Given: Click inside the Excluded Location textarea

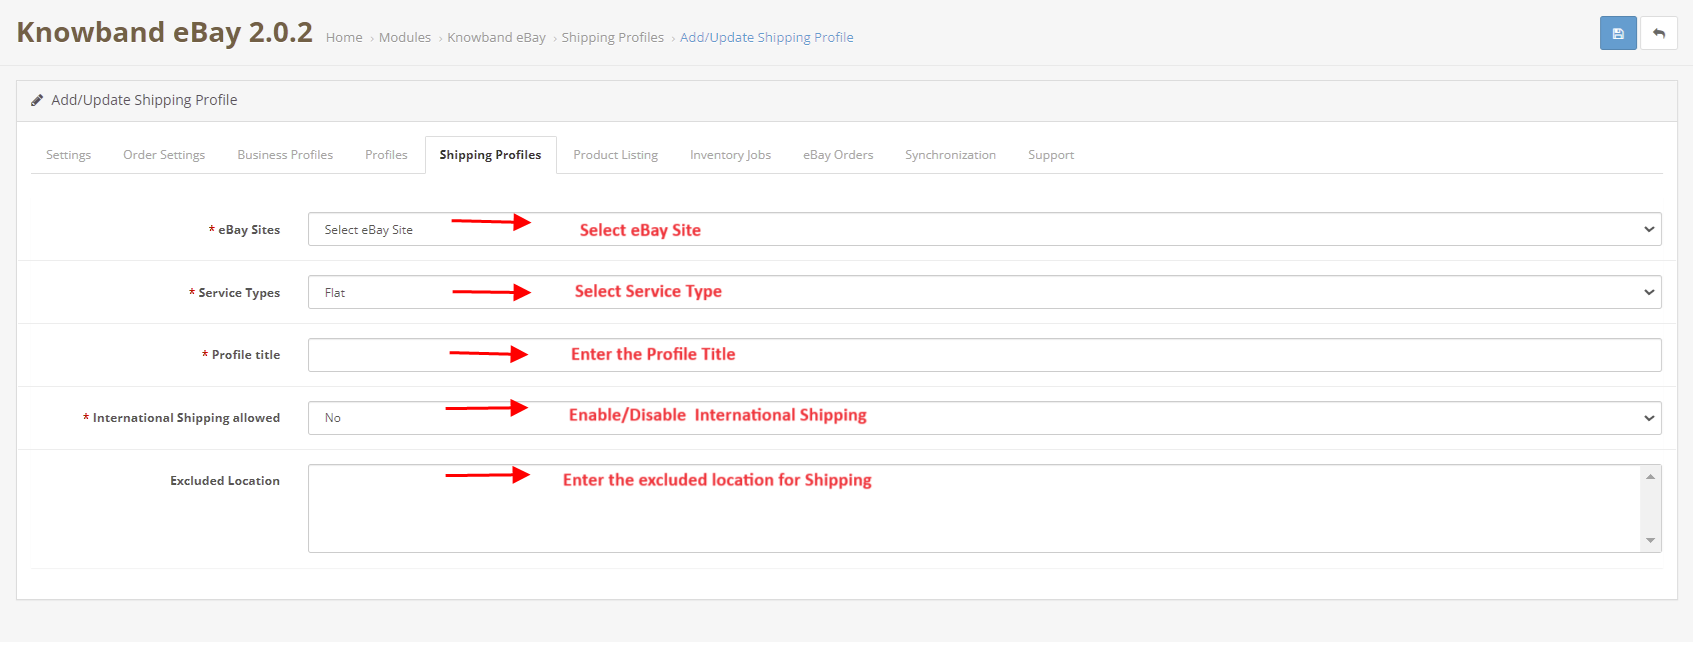Looking at the screenshot, I should (975, 508).
